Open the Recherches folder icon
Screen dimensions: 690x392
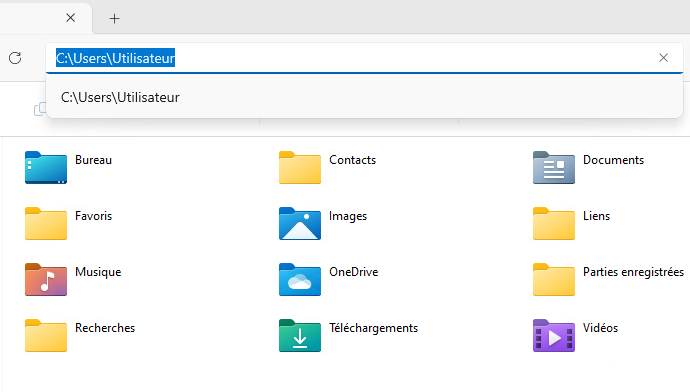(46, 335)
